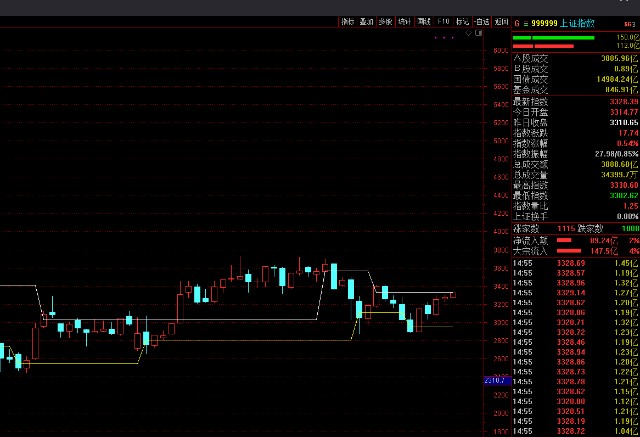Screen dimensions: 640x437
Task: Click the 画线 draw-line tool
Action: pos(424,21)
